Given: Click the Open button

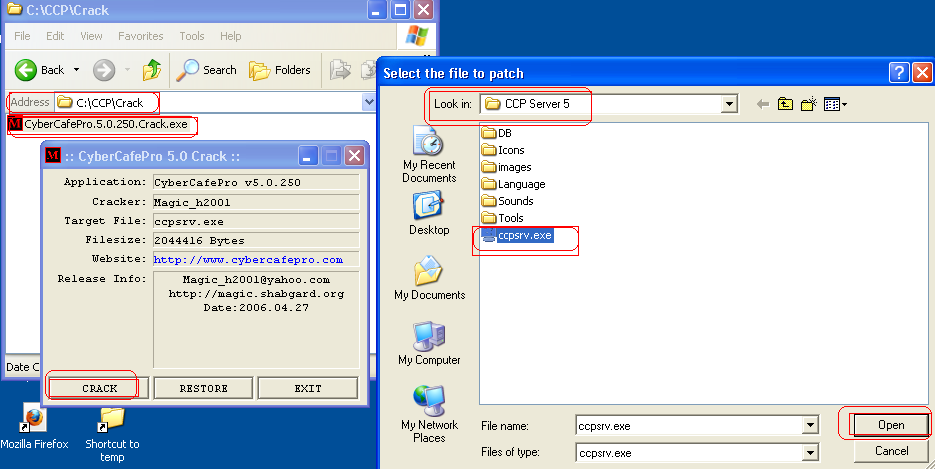Looking at the screenshot, I should [891, 425].
